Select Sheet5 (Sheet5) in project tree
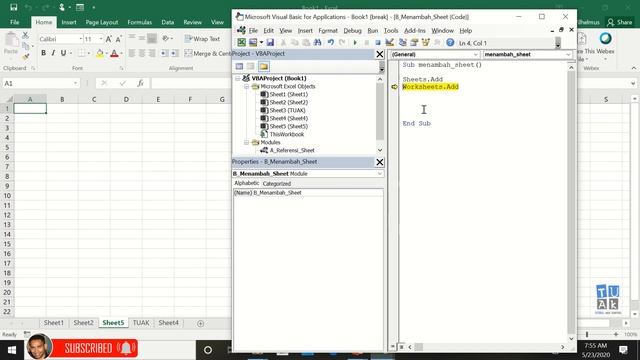Screen dimensions: 640x360 click(x=289, y=126)
